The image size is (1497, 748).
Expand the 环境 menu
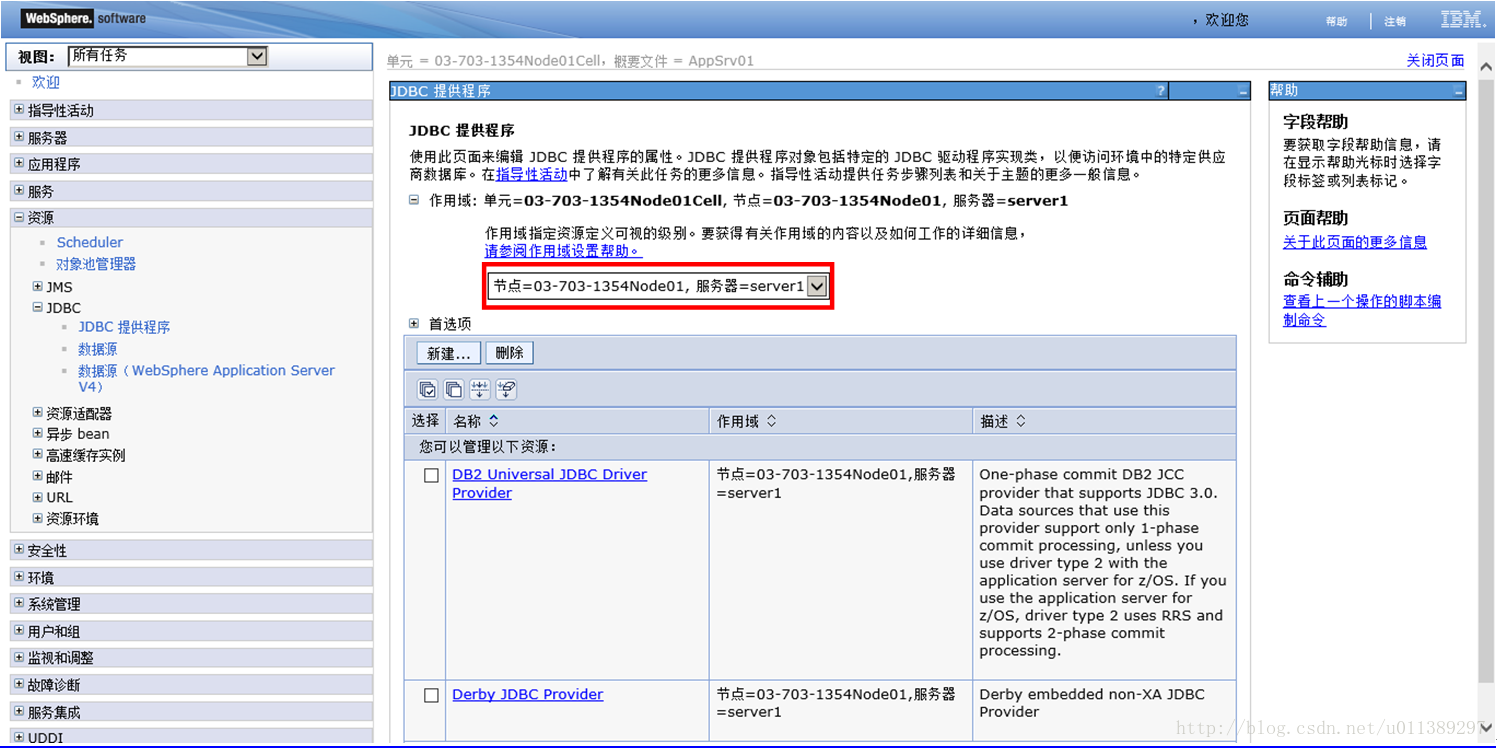[x=19, y=577]
